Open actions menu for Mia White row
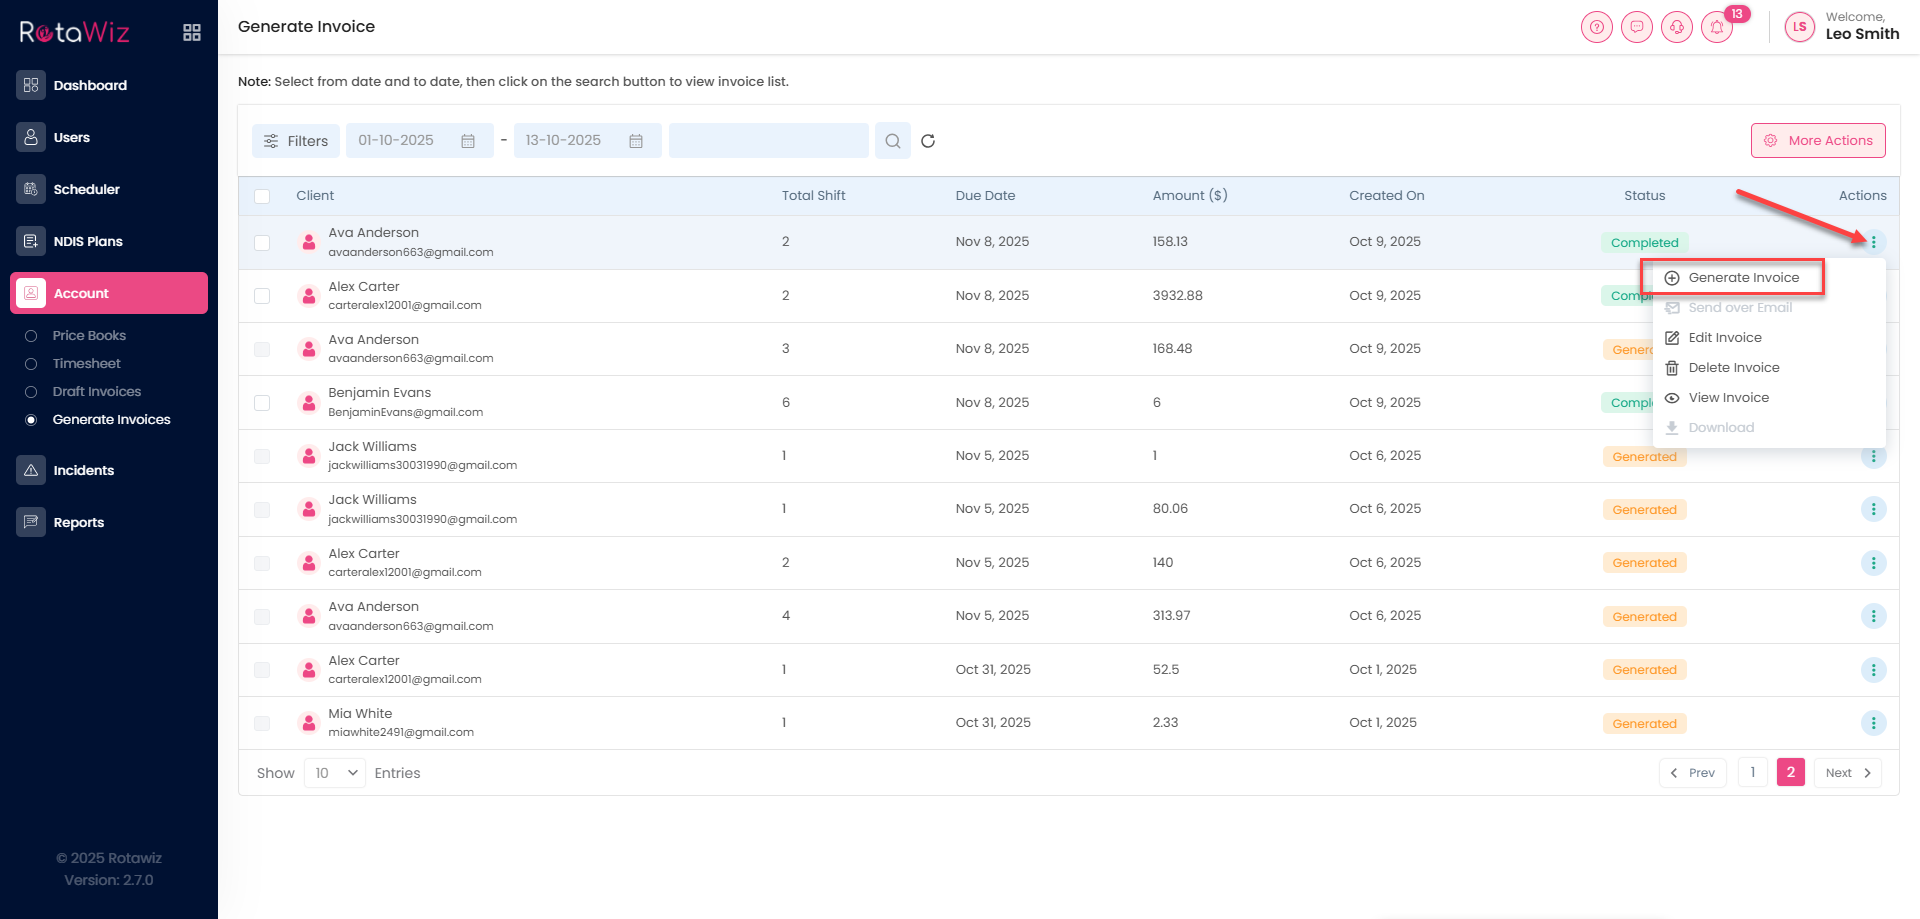Screen dimensions: 1920x919 [1873, 723]
